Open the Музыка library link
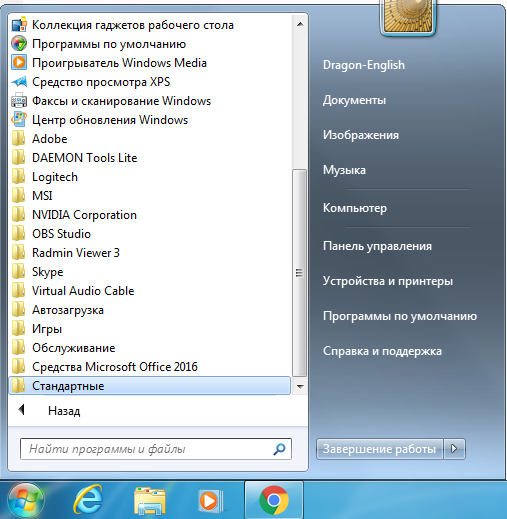Viewport: 507px width, 519px height. click(344, 170)
